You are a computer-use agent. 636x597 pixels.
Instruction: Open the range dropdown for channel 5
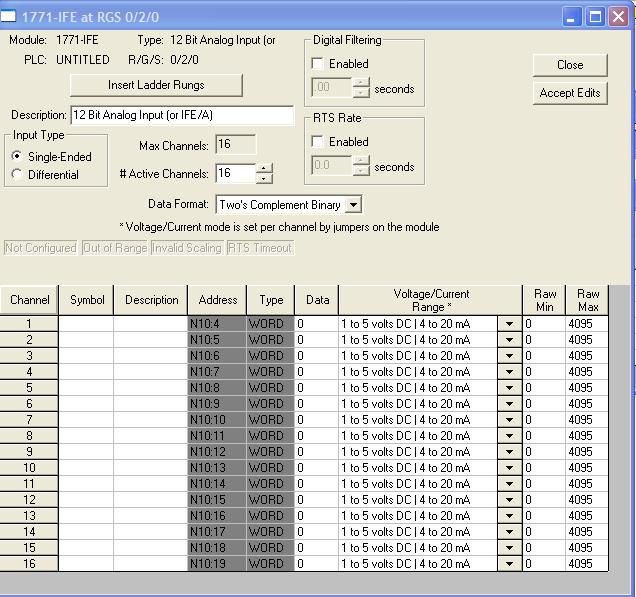coord(509,388)
